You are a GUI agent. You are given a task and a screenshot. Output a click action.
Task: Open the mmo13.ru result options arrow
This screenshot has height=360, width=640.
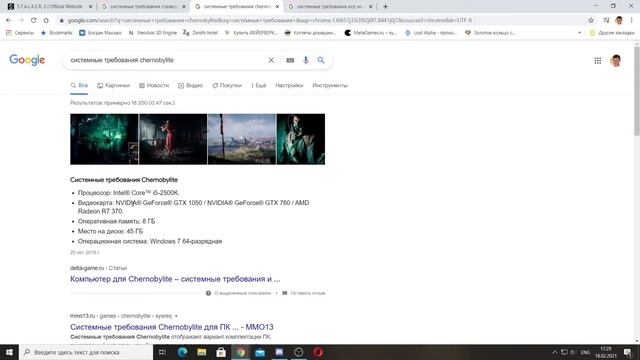click(176, 316)
